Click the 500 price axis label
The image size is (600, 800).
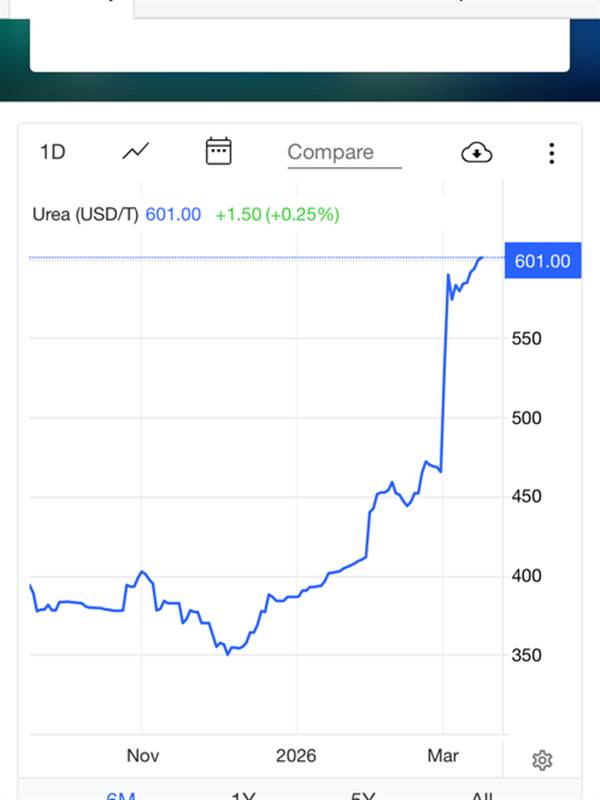[x=526, y=418]
